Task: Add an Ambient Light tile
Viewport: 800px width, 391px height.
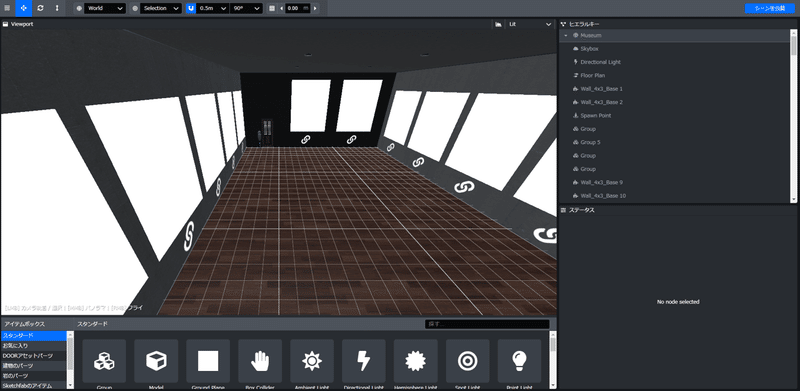Action: [x=312, y=361]
